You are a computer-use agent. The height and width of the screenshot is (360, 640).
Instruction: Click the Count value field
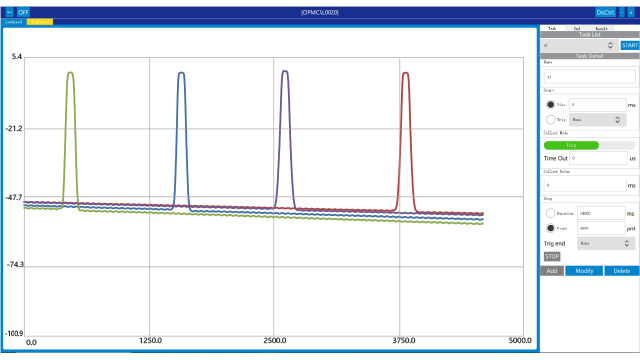click(601, 228)
